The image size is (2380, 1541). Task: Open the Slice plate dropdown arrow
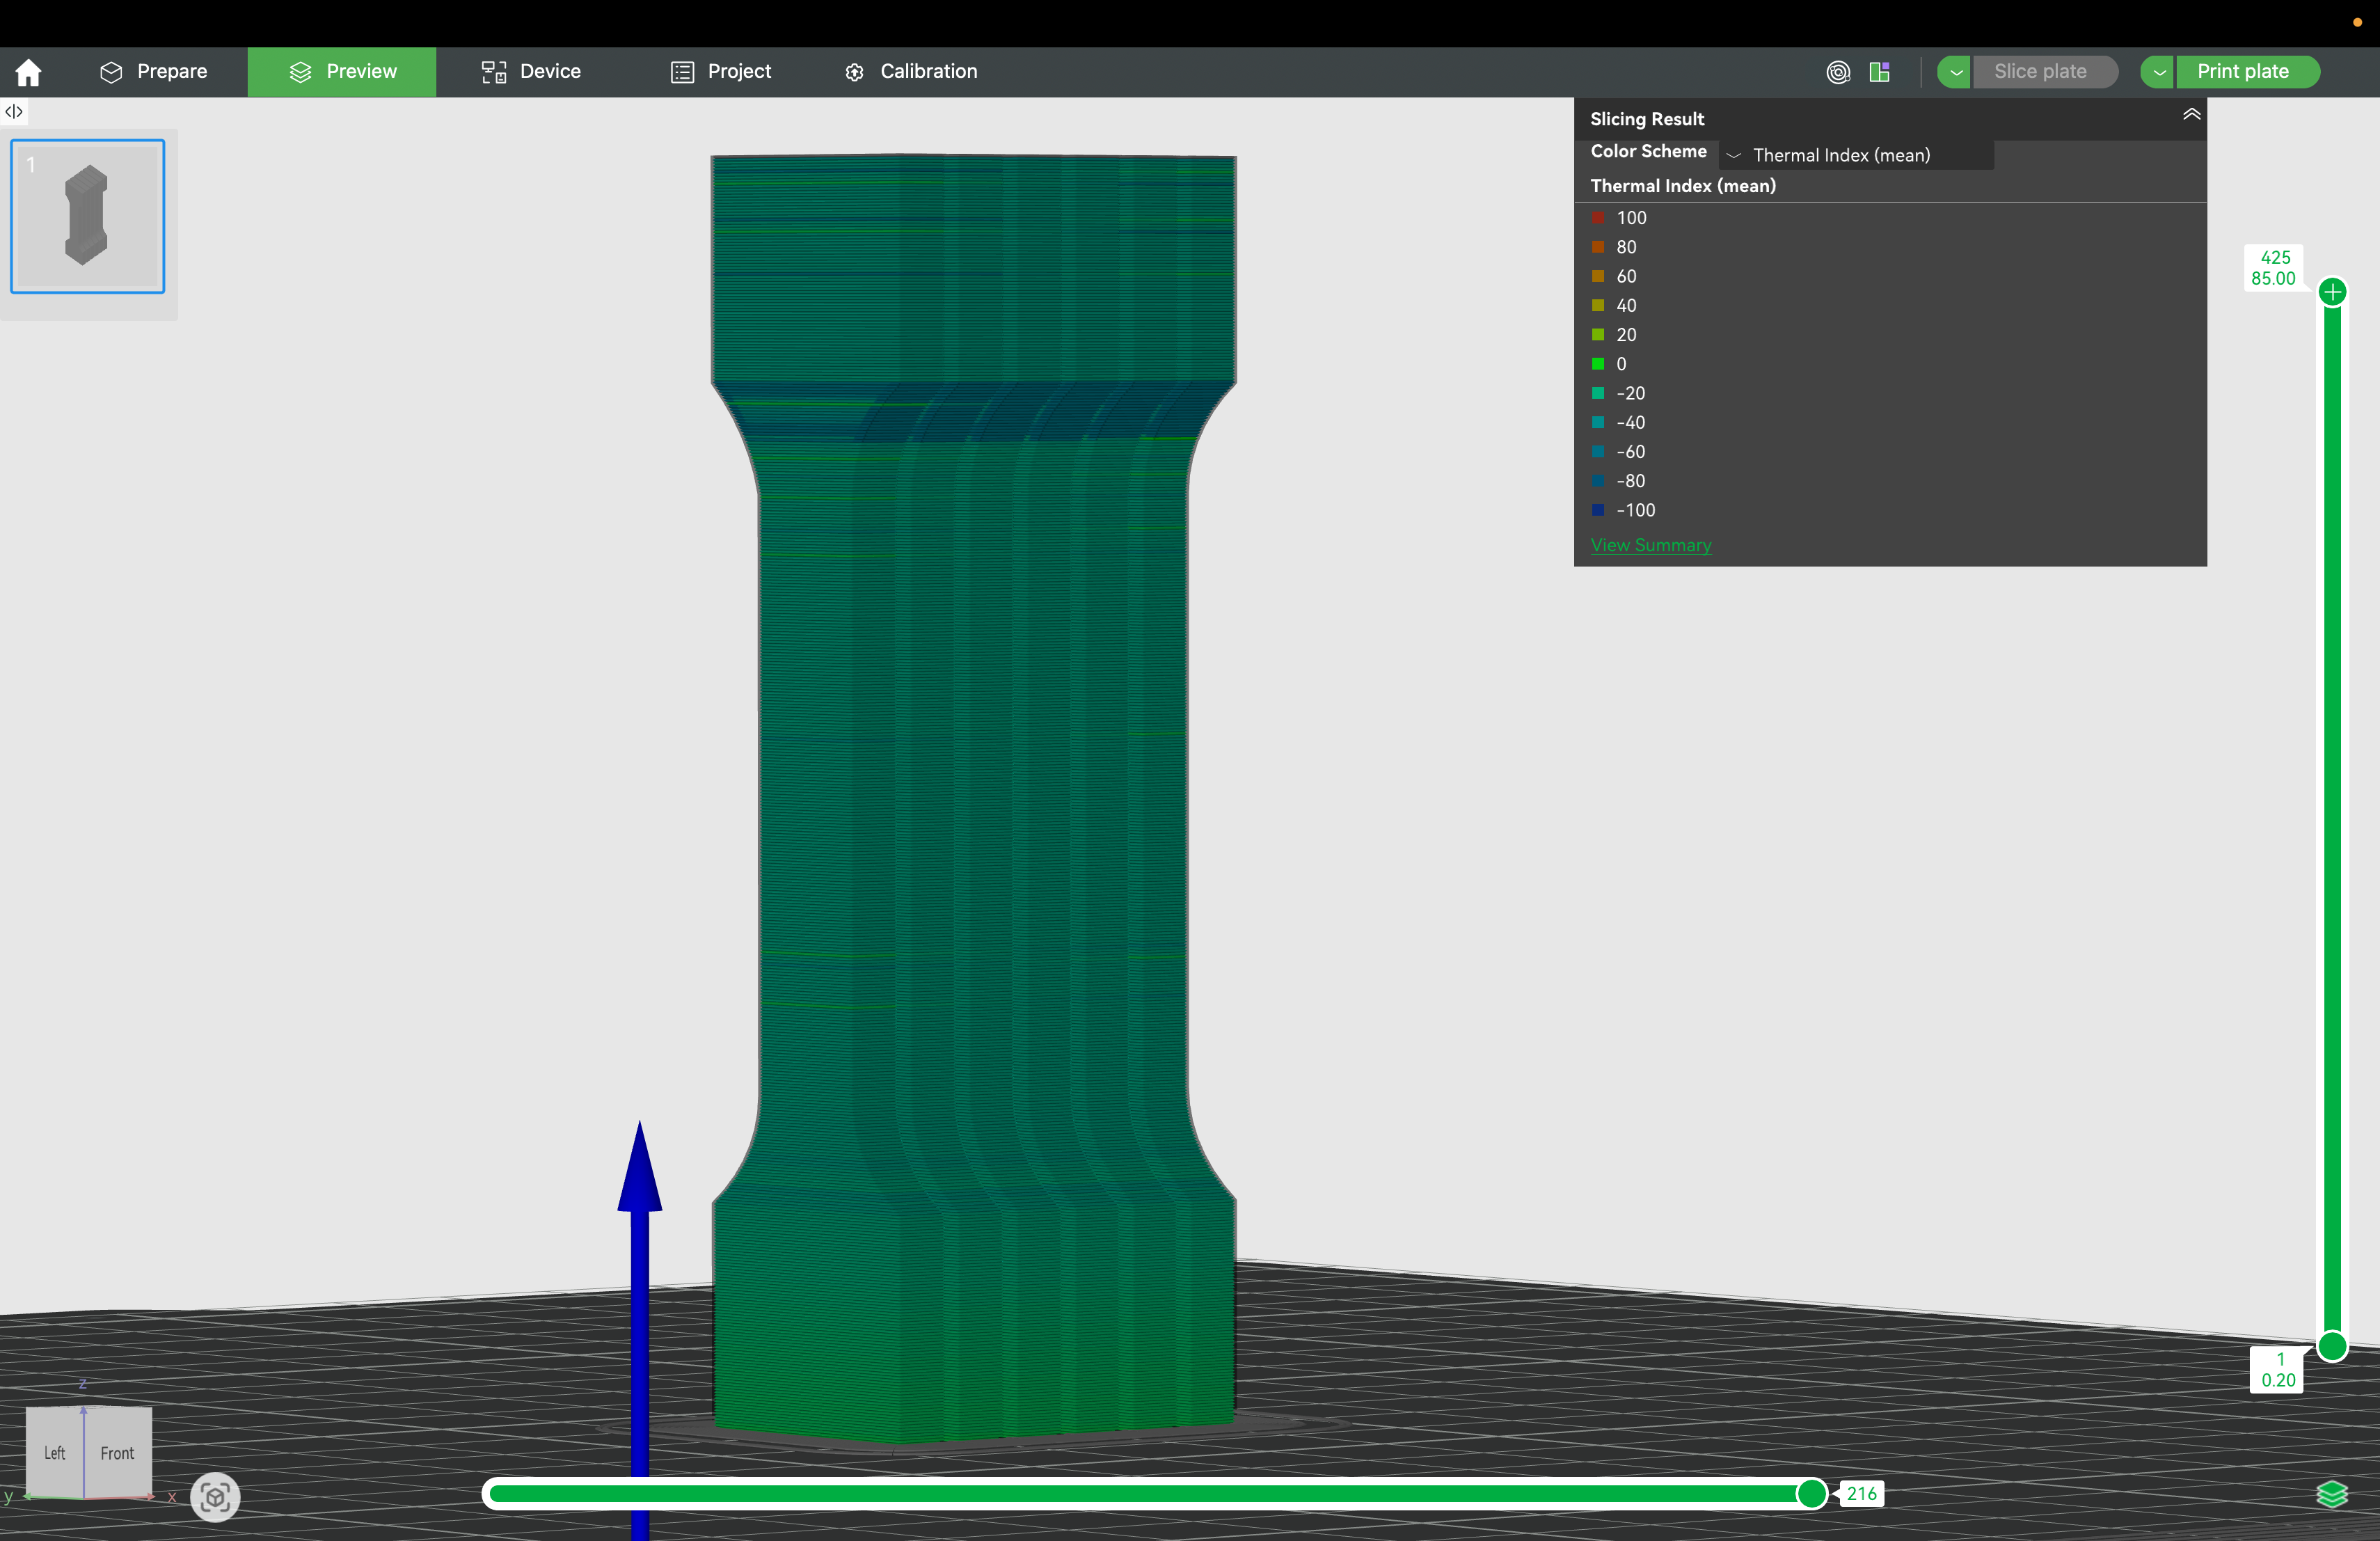[1955, 72]
